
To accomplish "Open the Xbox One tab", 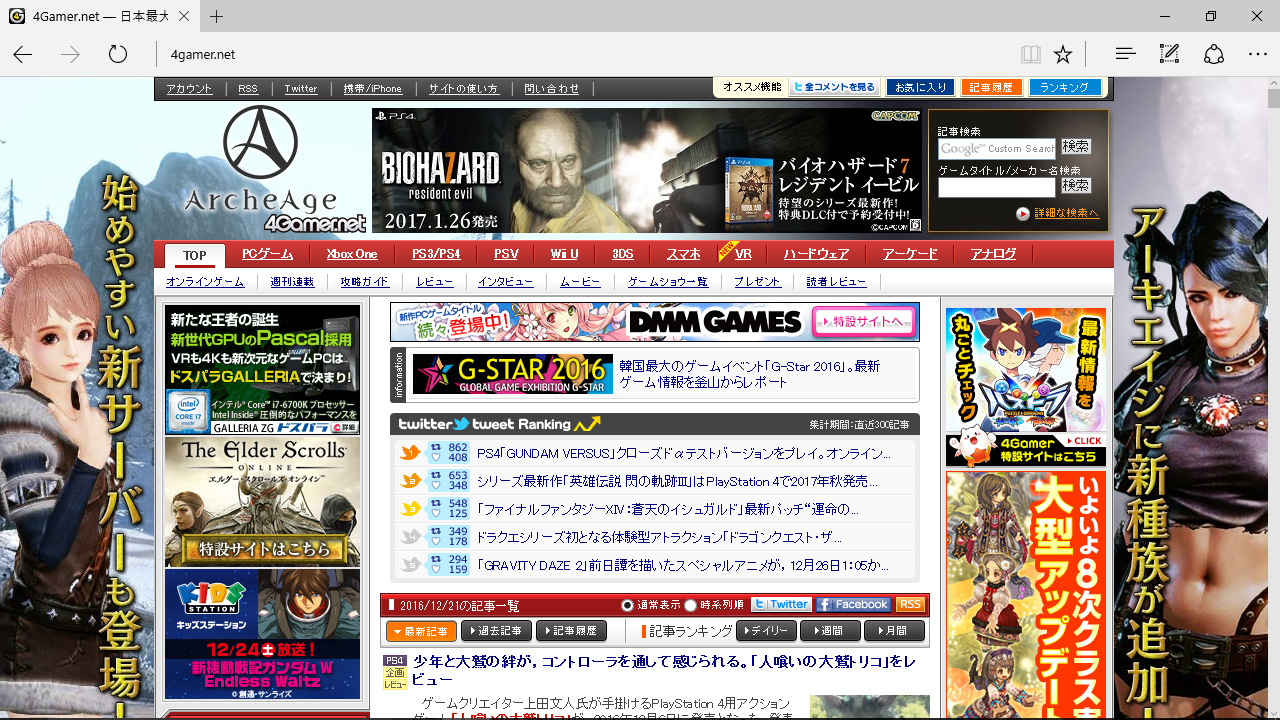I will tap(352, 254).
